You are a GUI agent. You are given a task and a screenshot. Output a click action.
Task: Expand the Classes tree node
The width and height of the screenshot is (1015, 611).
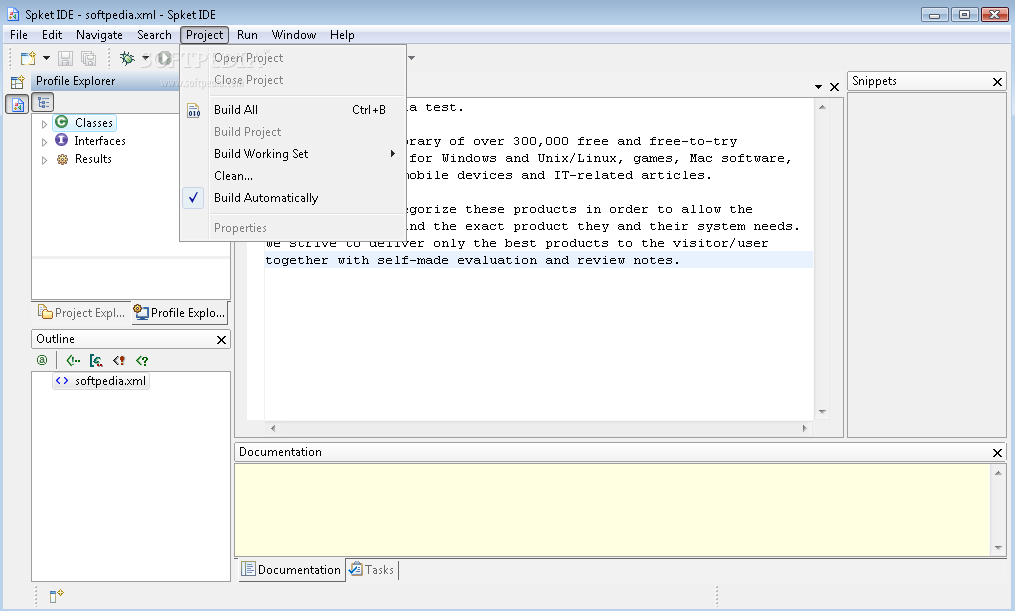point(44,124)
